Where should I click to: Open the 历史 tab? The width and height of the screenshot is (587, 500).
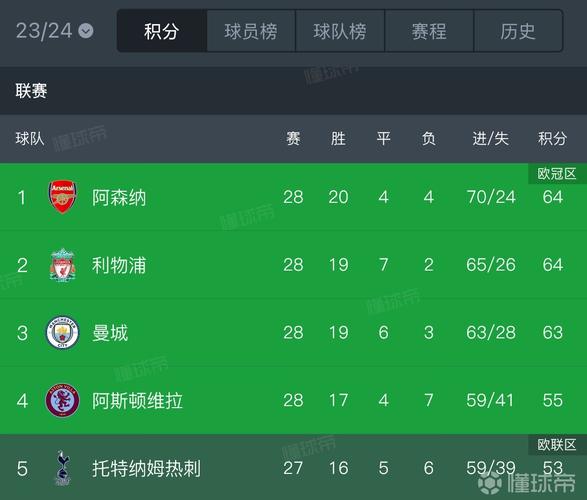click(518, 31)
